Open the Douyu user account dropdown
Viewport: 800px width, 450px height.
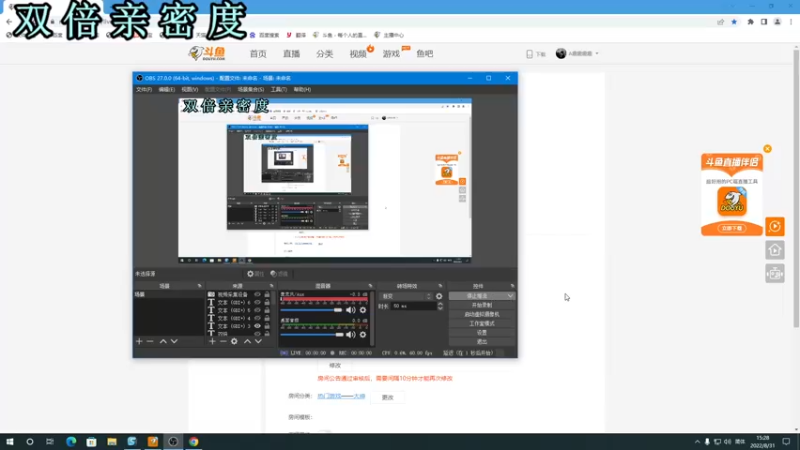[577, 54]
